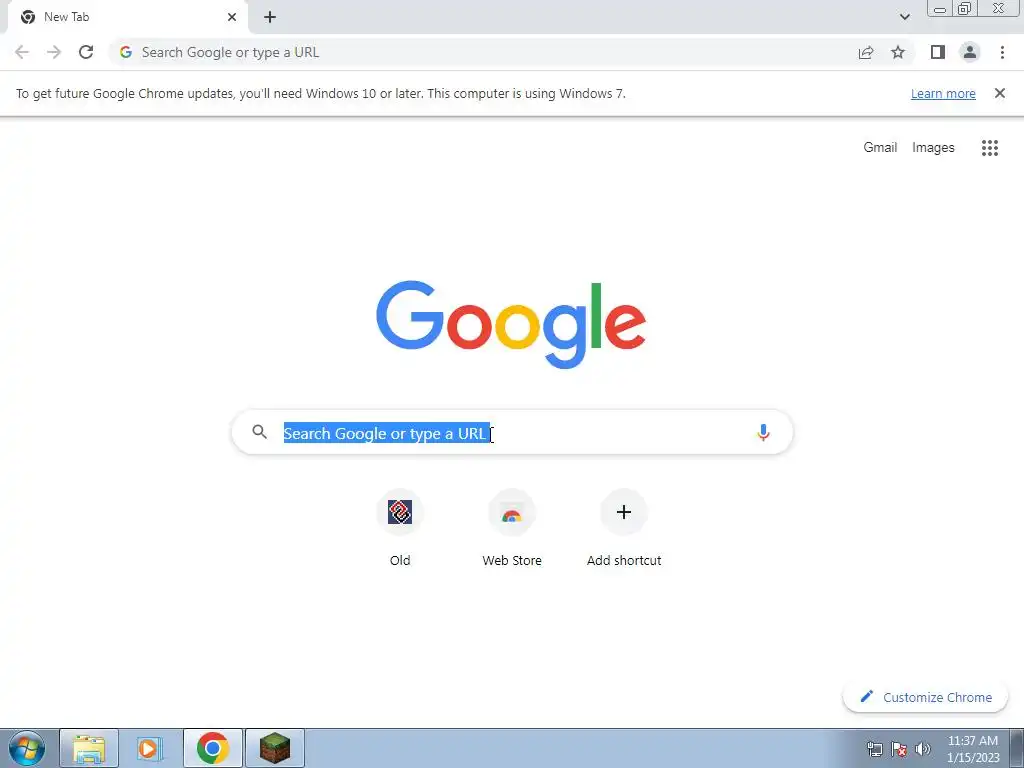Viewport: 1024px width, 768px height.
Task: Click the Google logo
Action: 511,325
